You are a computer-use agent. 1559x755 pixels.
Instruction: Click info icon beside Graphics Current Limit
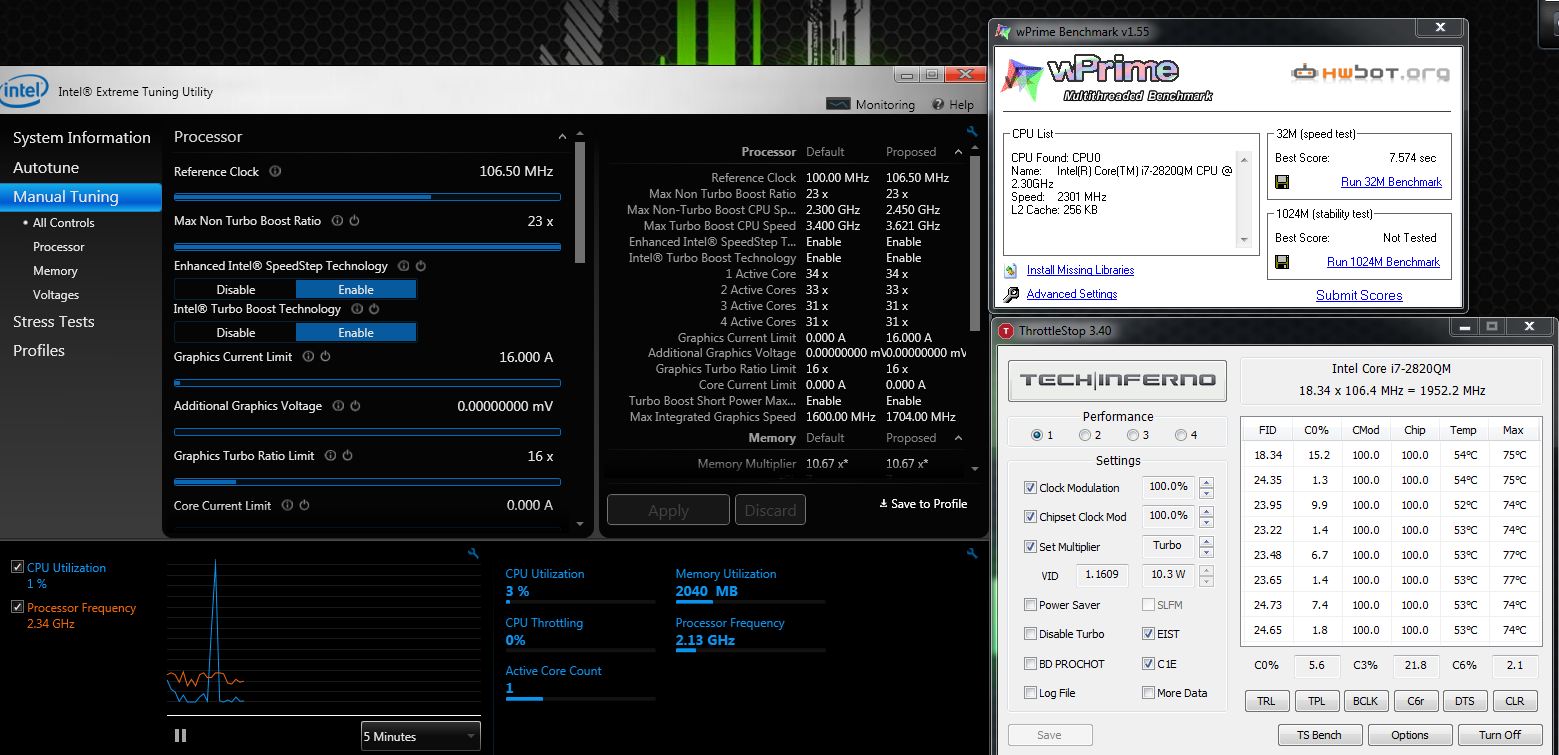[x=308, y=356]
